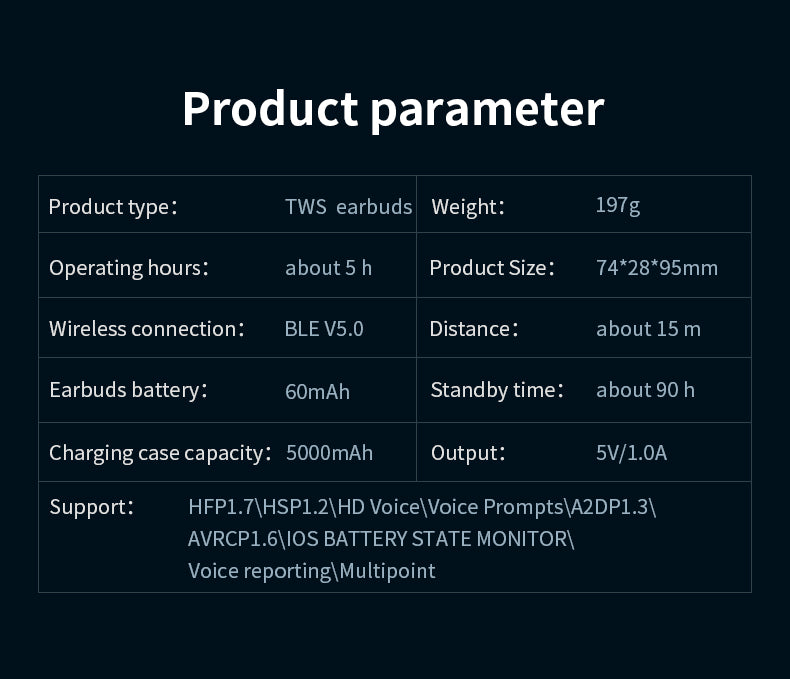Viewport: 790px width, 679px height.
Task: Click the "5V/1.0A" output value
Action: (631, 453)
